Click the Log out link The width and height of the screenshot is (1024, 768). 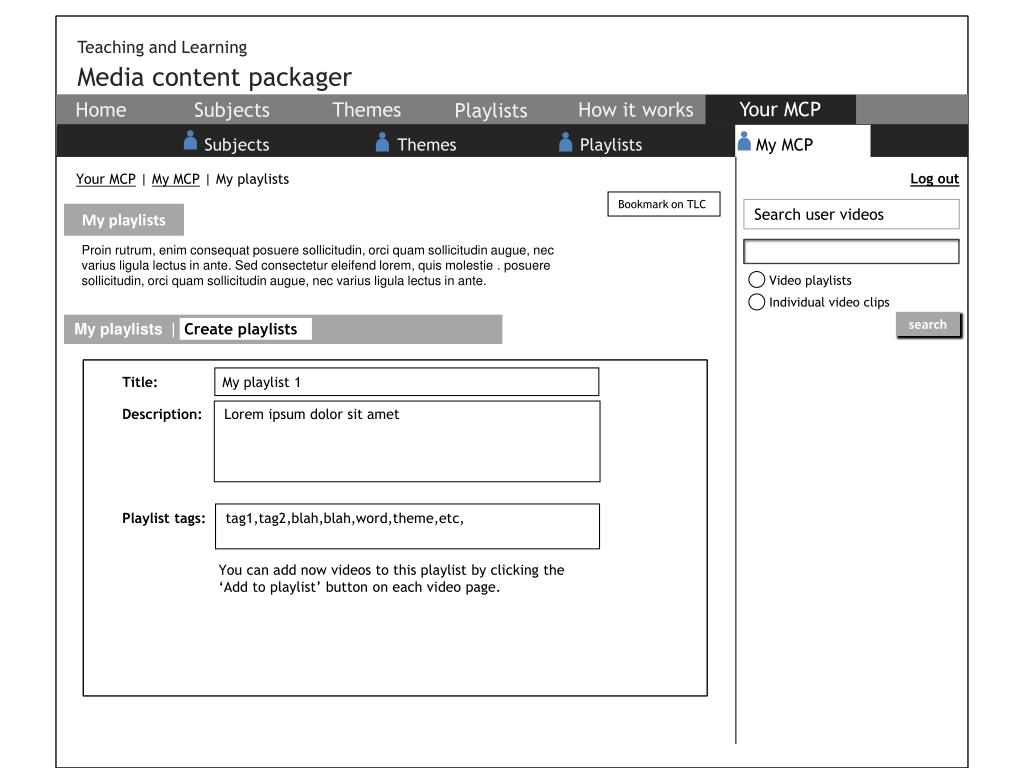935,178
